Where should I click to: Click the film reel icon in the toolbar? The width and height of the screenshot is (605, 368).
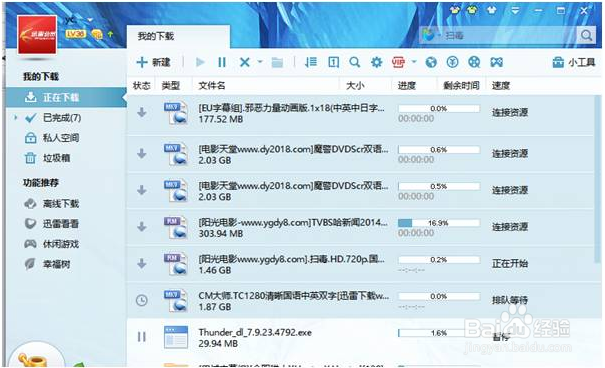(x=474, y=62)
